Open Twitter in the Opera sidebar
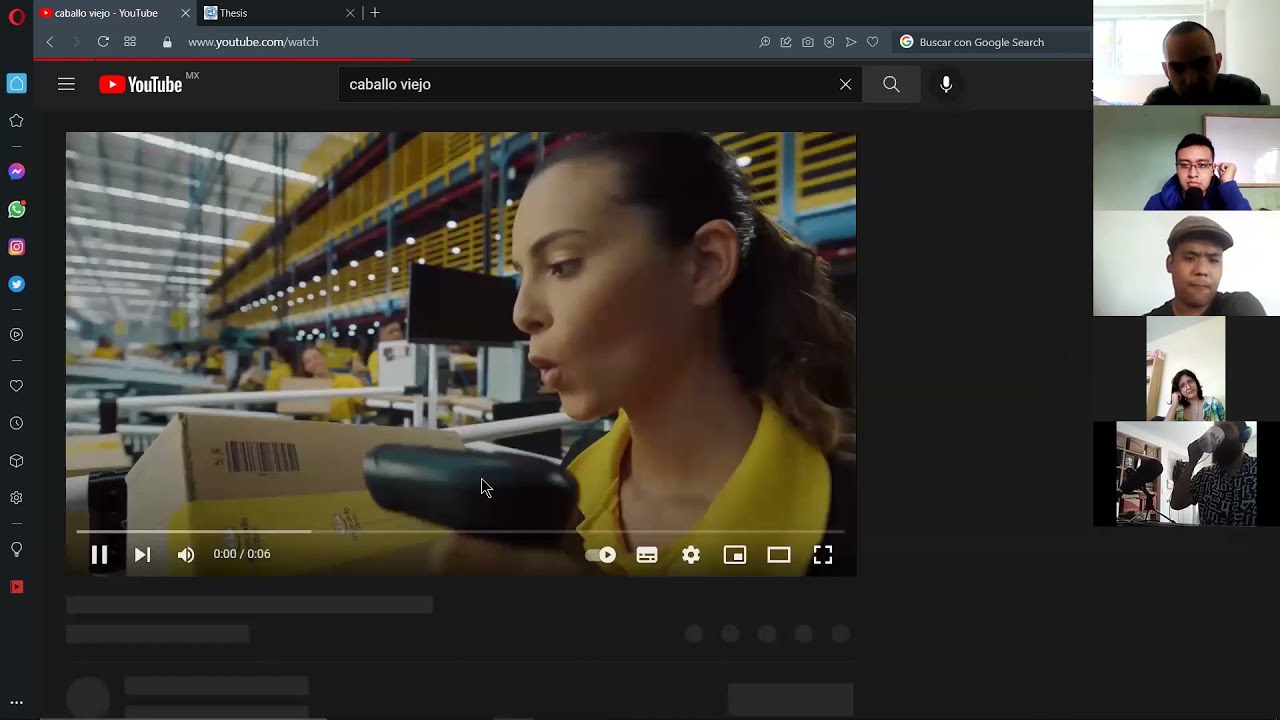The height and width of the screenshot is (720, 1280). (x=16, y=284)
